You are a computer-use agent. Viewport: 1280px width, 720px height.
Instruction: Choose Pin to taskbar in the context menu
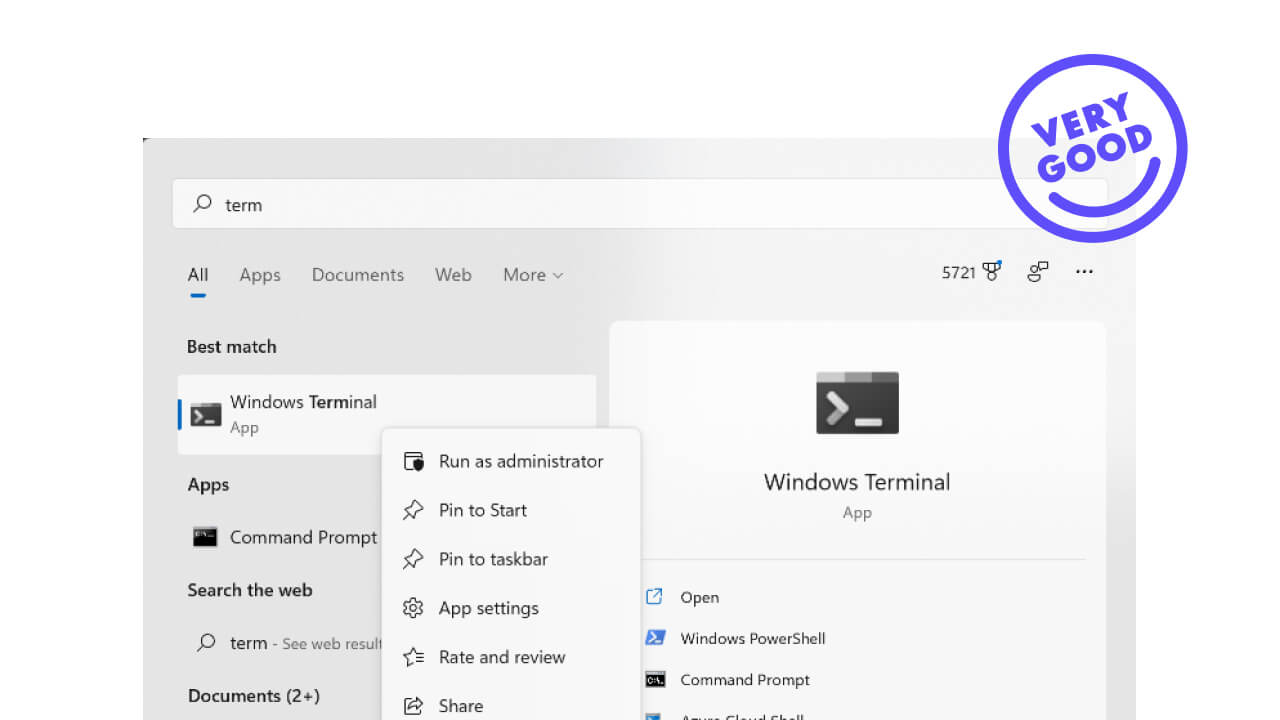coord(494,559)
